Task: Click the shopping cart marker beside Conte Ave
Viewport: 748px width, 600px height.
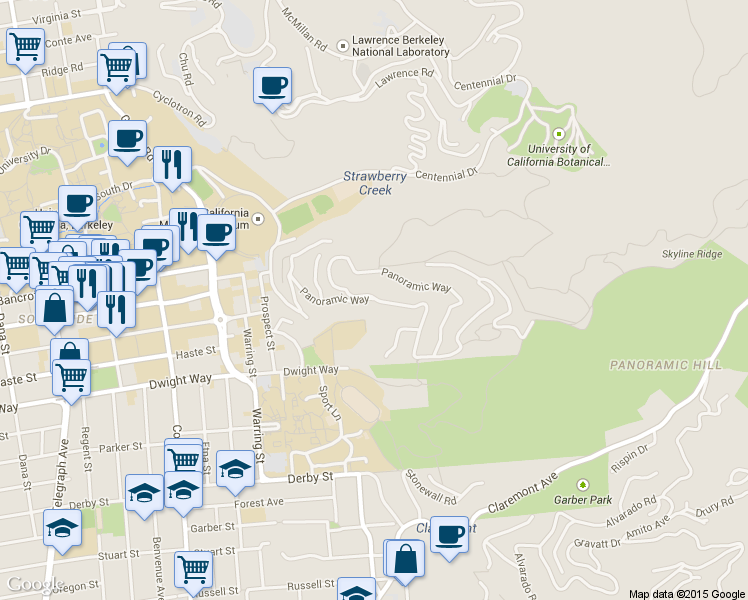Action: pos(25,50)
